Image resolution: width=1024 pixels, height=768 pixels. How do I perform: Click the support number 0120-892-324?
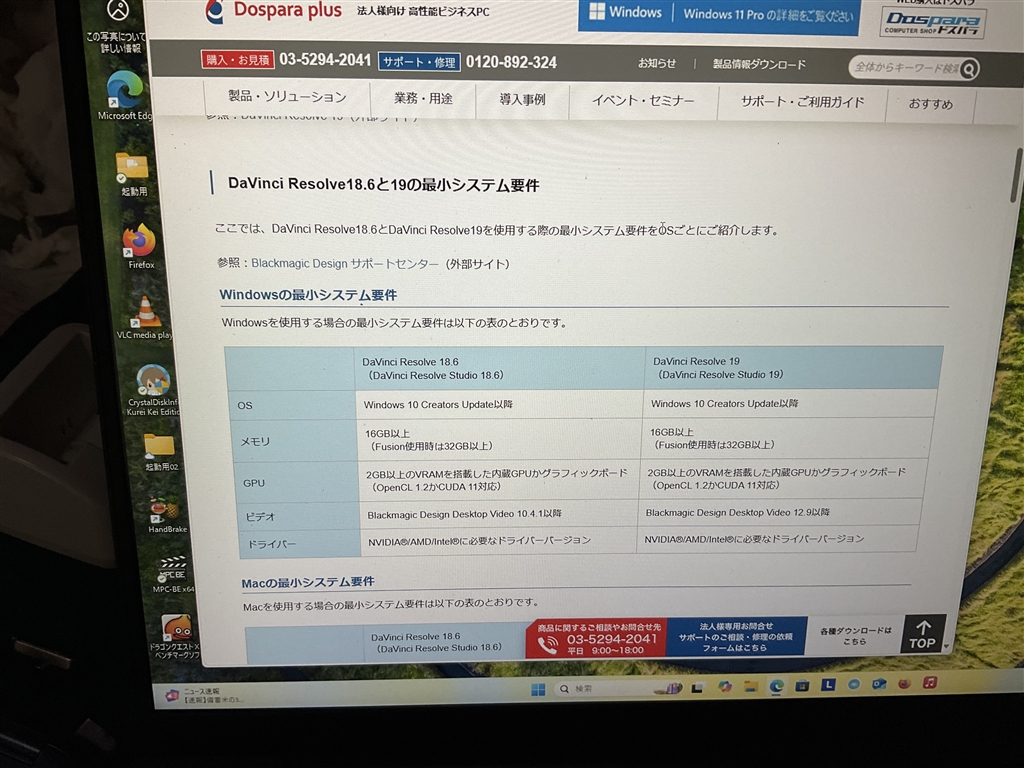point(511,63)
